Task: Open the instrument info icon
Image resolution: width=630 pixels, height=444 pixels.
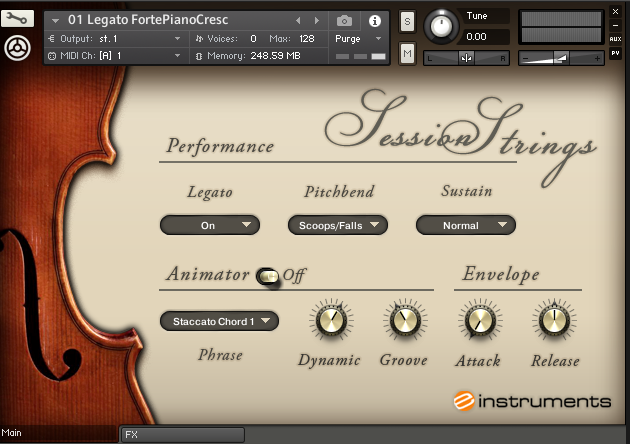Action: [x=375, y=20]
